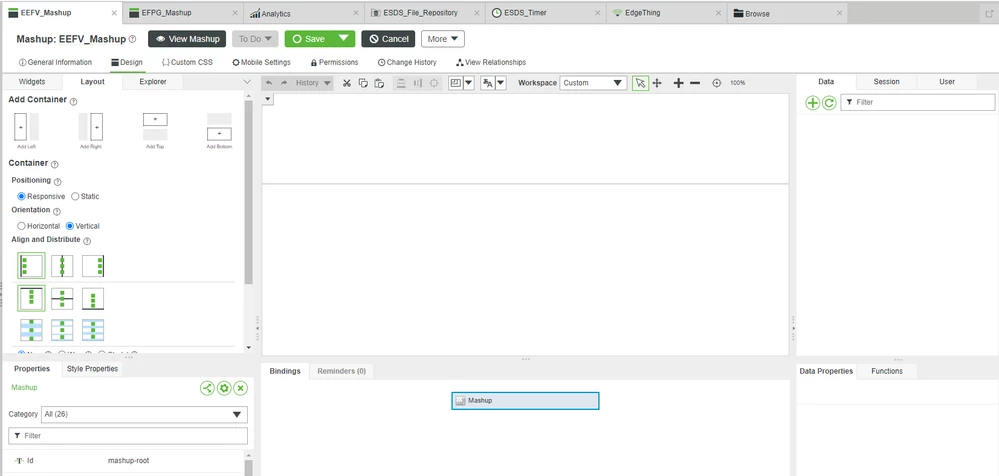Align container items to right
This screenshot has width=999, height=476.
93,266
